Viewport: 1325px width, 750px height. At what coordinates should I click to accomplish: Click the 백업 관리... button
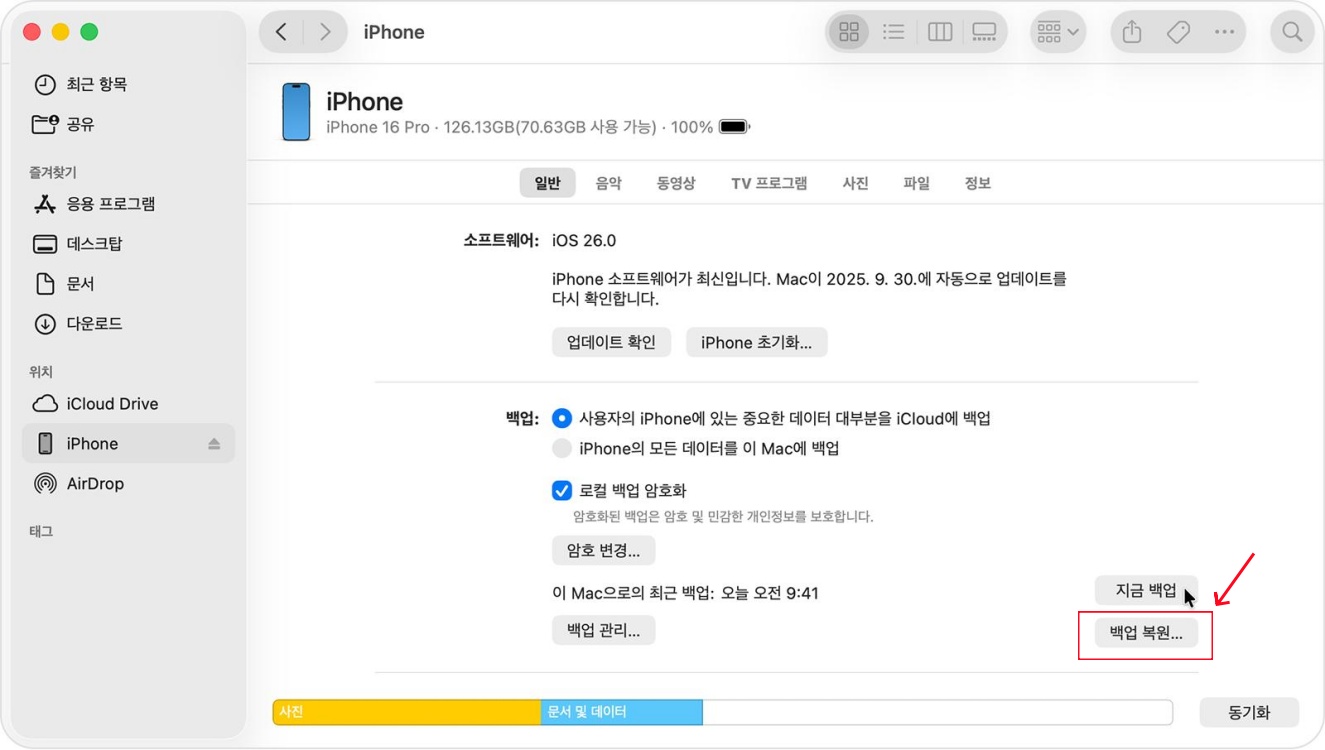point(603,630)
